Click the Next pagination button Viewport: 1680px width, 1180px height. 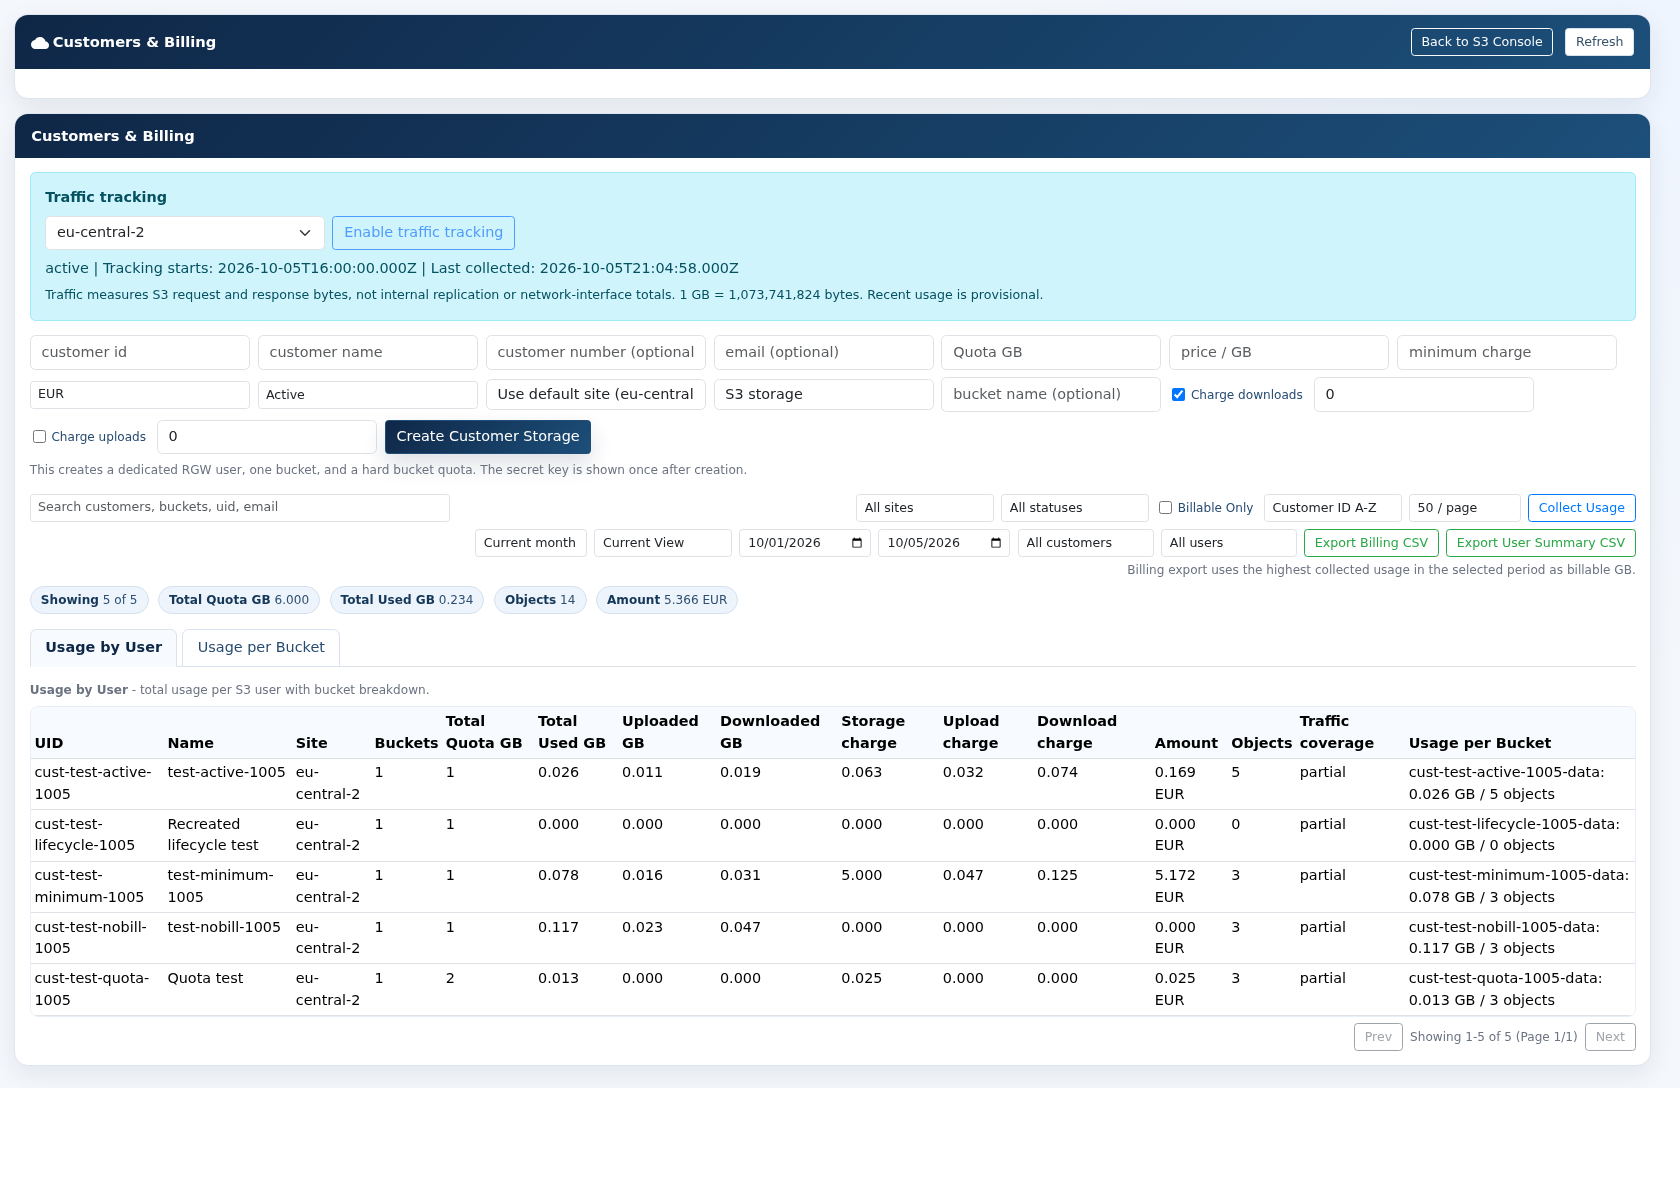tap(1610, 1037)
